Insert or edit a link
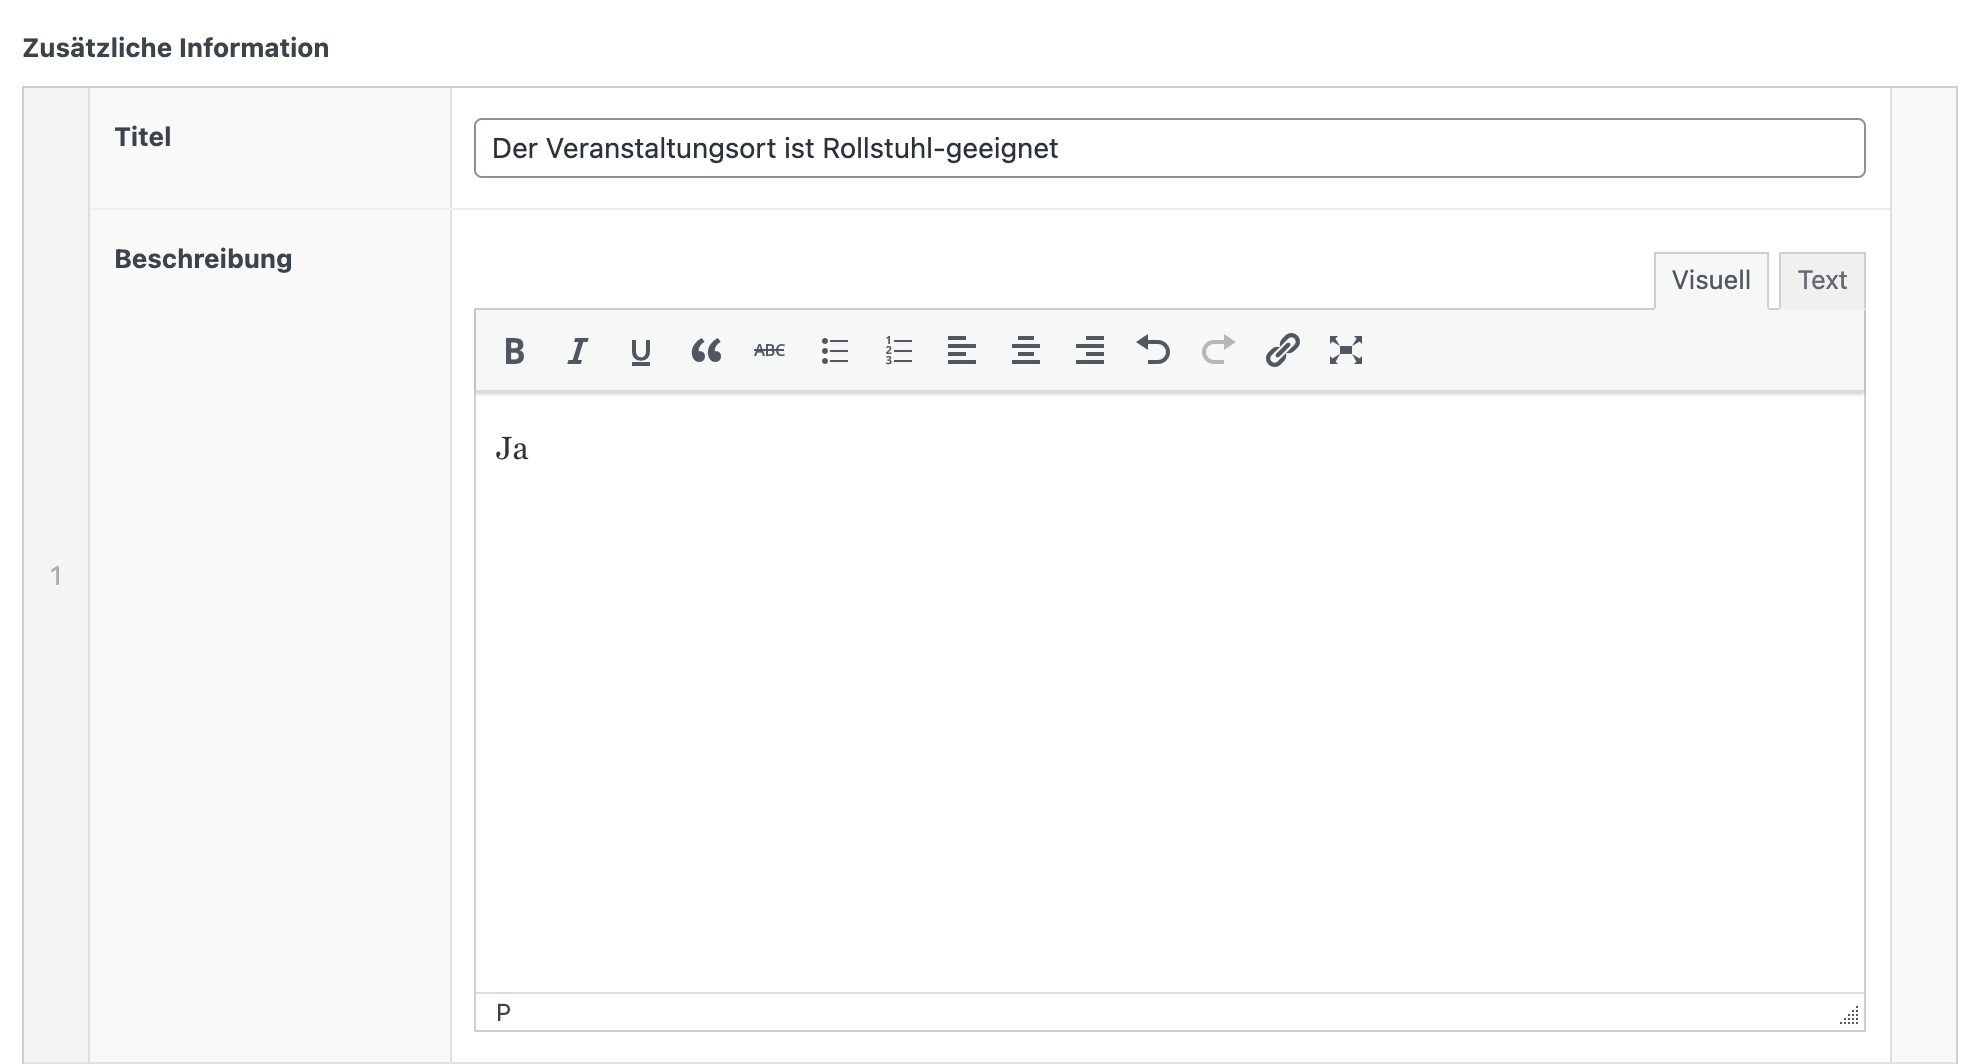This screenshot has width=1976, height=1064. (x=1281, y=351)
